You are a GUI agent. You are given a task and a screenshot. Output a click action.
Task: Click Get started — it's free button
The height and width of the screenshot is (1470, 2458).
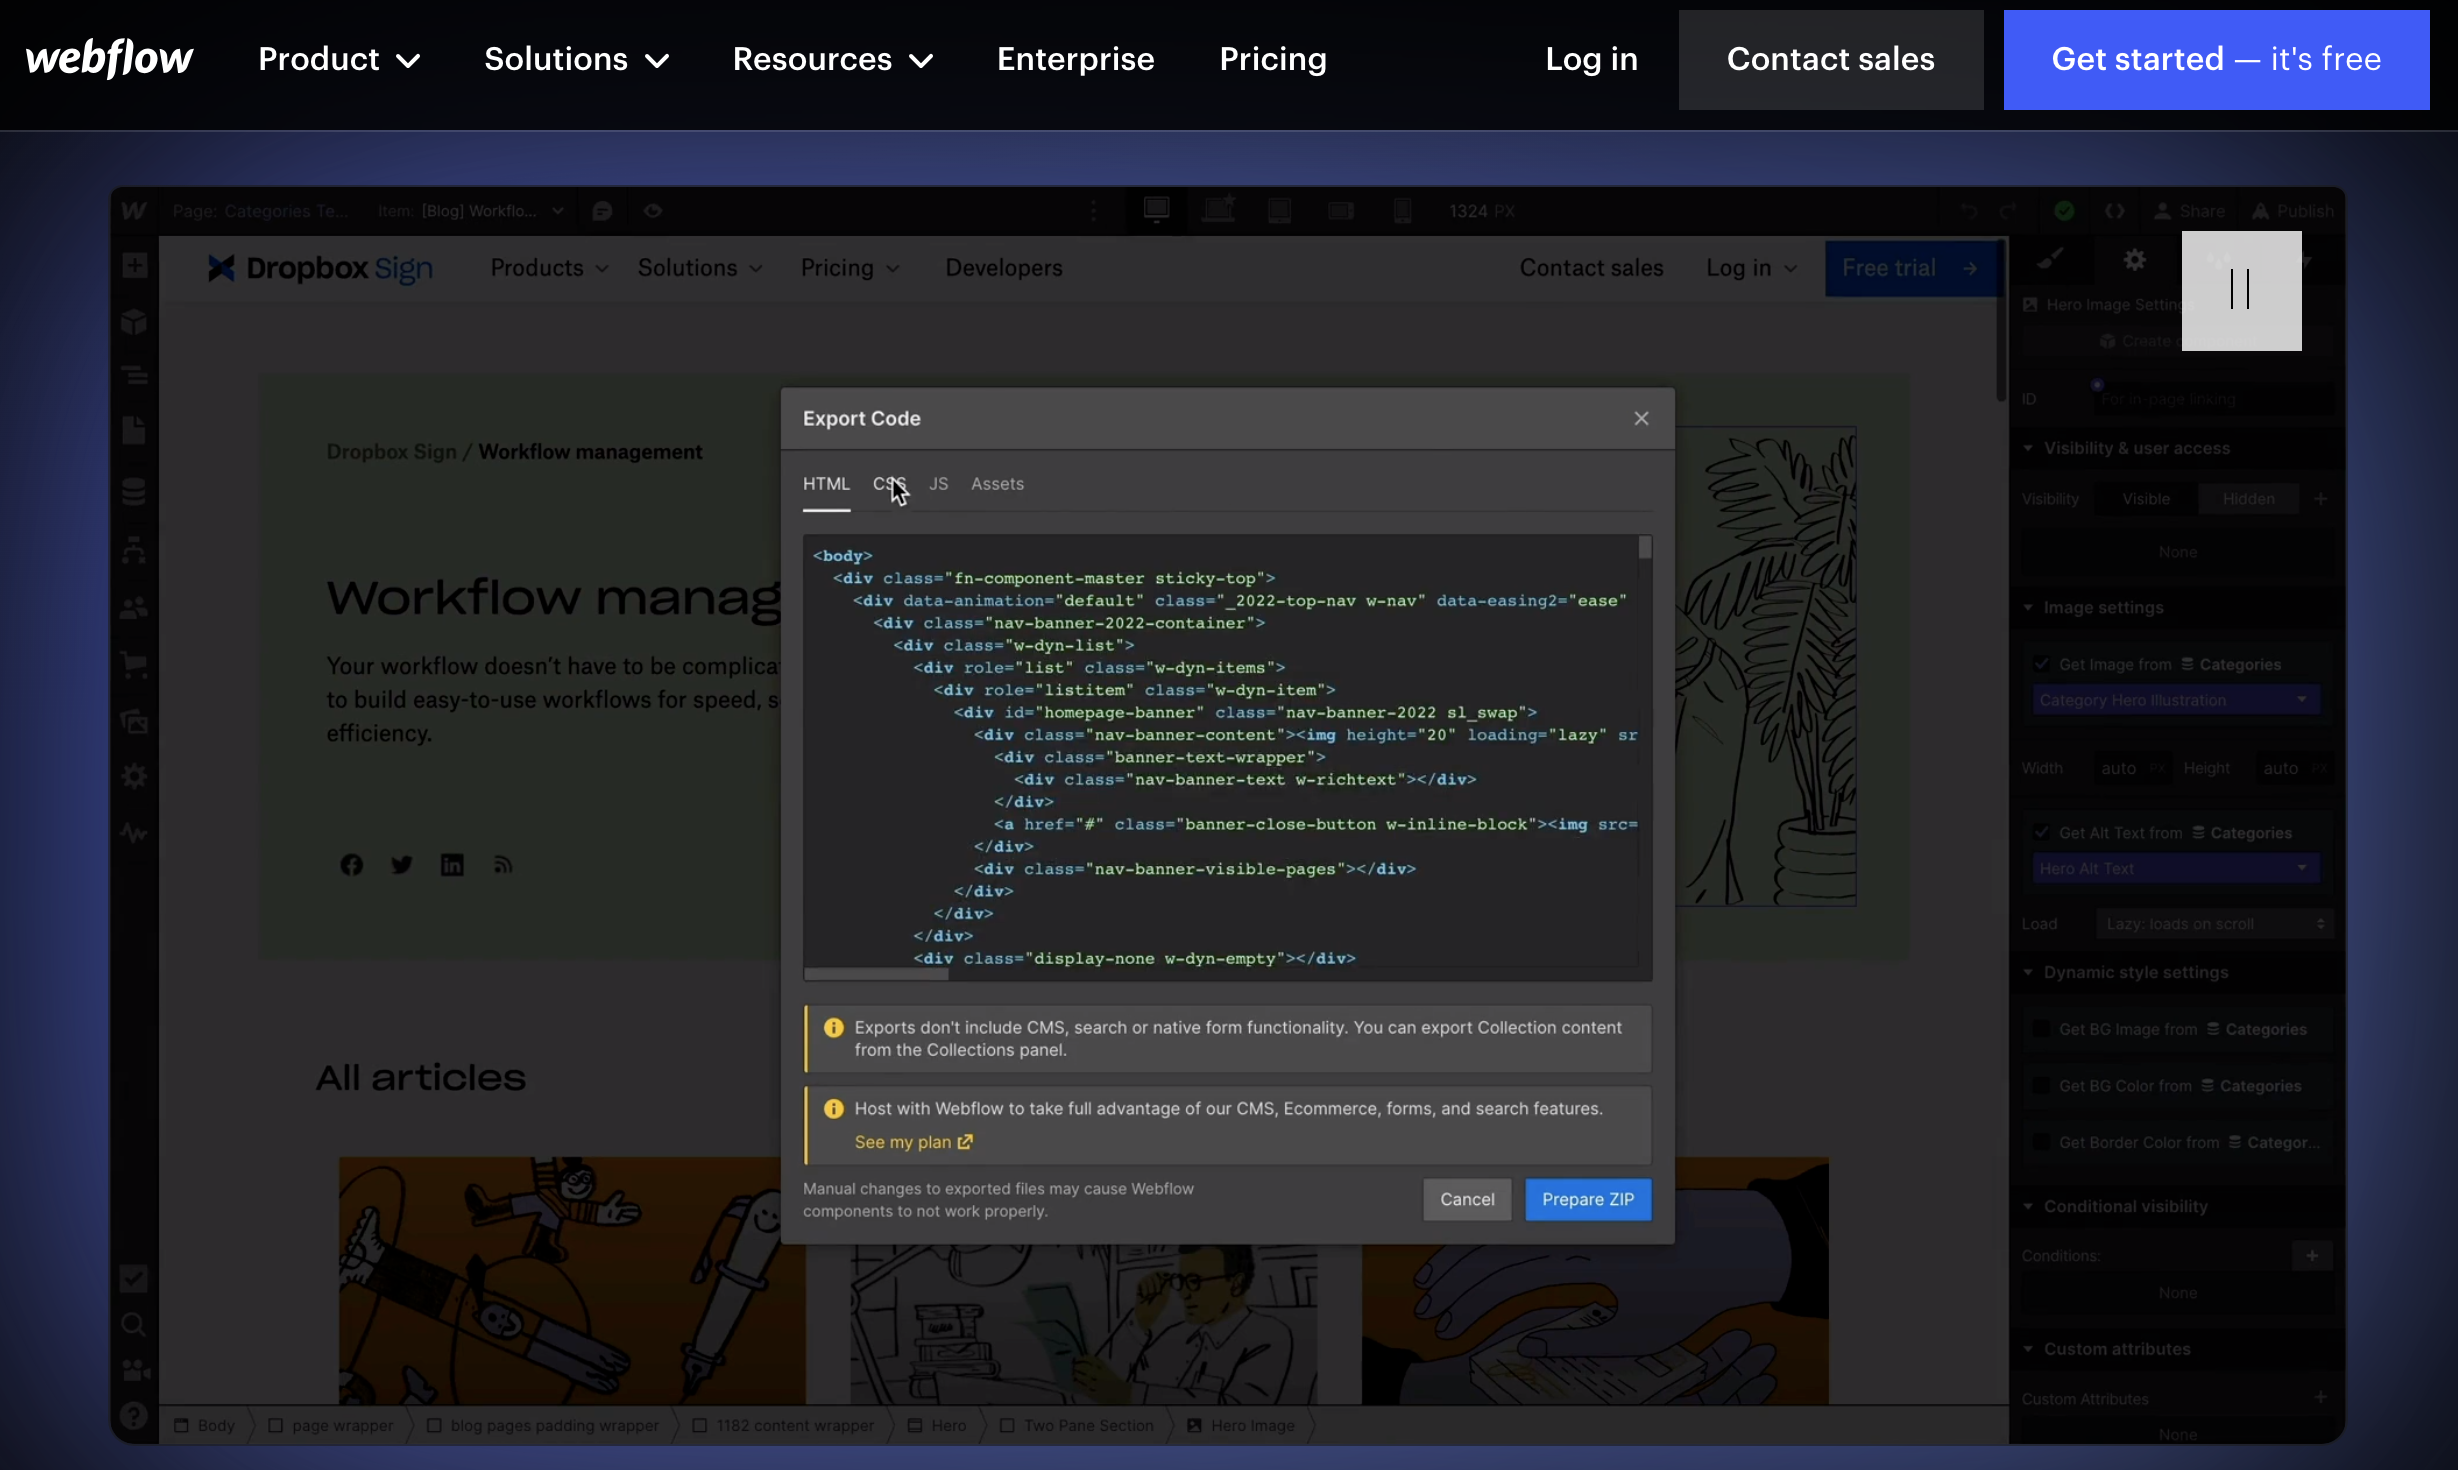[2216, 60]
